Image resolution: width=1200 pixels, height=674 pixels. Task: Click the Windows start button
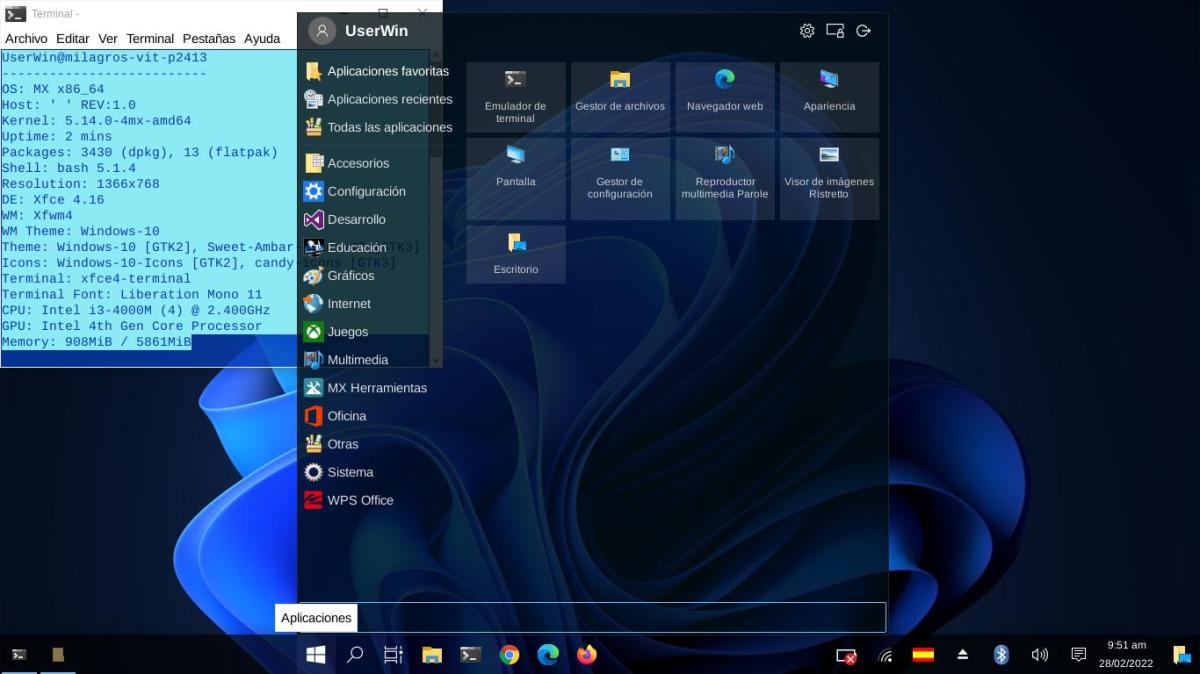point(316,655)
